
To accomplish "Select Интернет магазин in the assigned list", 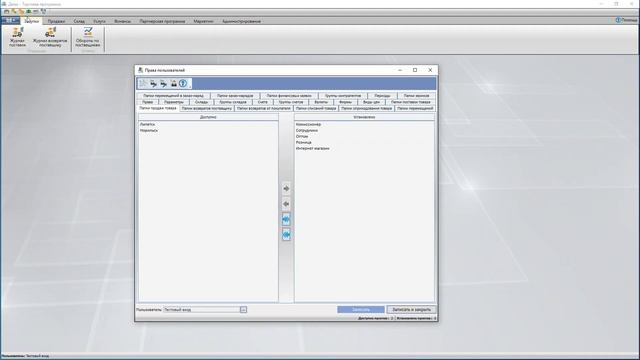I will coord(312,149).
